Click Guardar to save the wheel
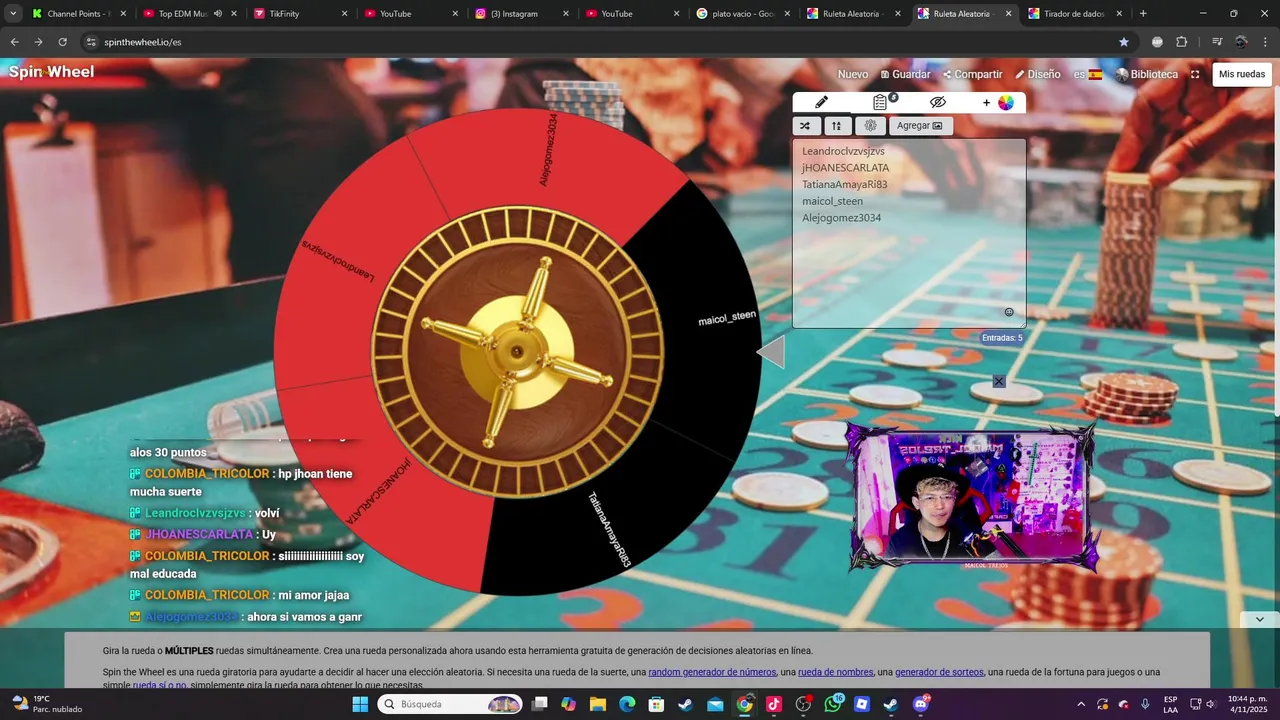 pyautogui.click(x=905, y=75)
